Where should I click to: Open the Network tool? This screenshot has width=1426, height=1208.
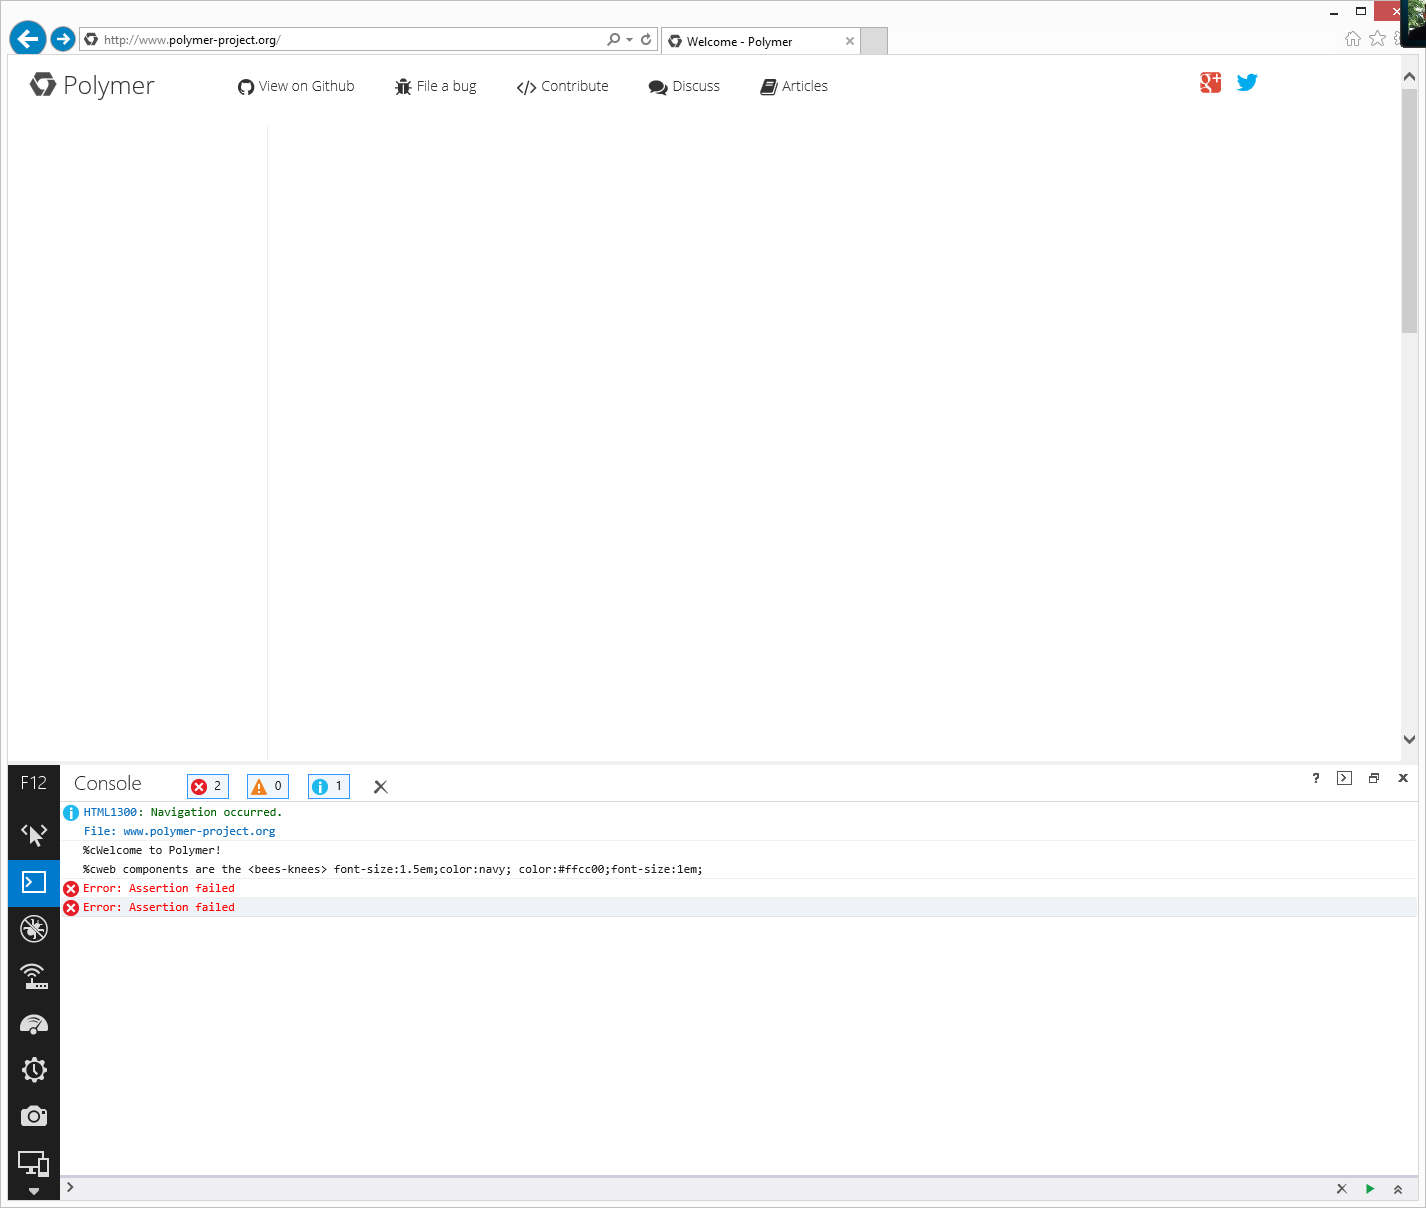point(34,977)
